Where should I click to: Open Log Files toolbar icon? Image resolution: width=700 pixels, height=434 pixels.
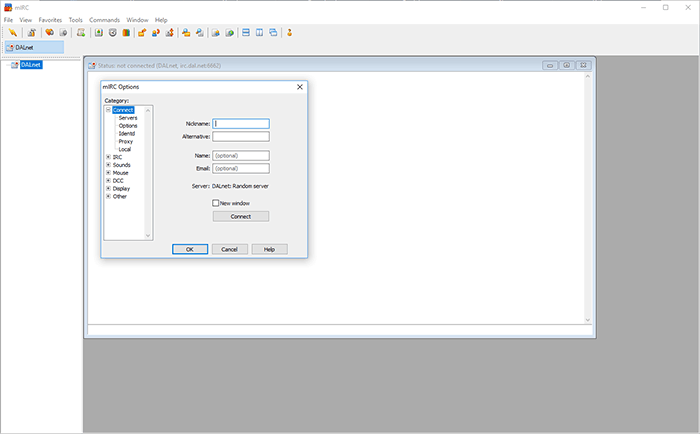click(x=200, y=33)
